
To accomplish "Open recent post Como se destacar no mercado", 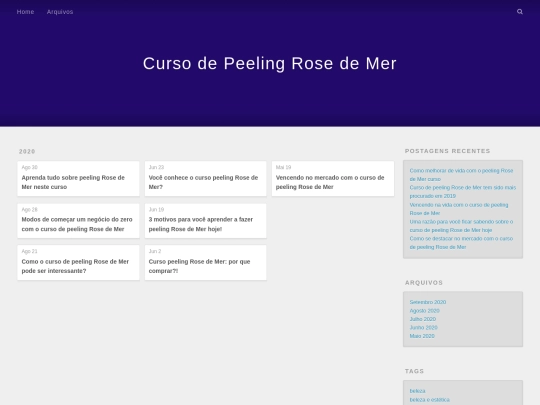I will [x=461, y=243].
